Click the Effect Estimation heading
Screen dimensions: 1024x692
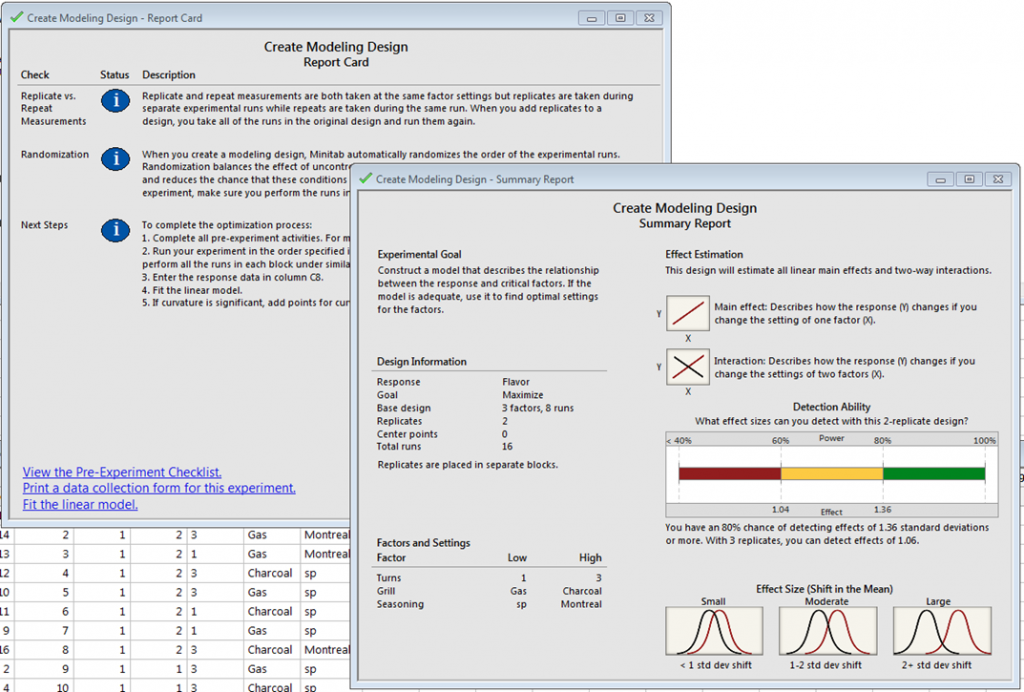[704, 255]
